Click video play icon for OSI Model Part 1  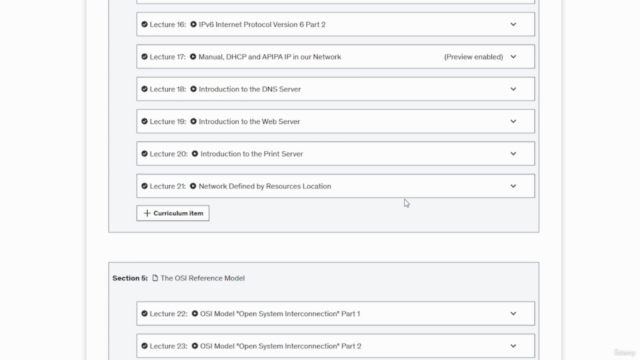pos(195,313)
